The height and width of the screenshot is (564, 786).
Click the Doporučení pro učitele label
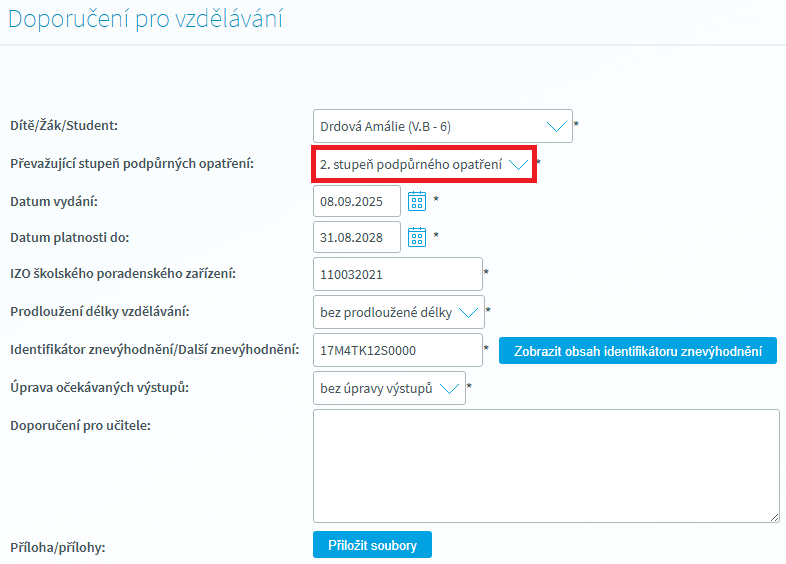(79, 425)
